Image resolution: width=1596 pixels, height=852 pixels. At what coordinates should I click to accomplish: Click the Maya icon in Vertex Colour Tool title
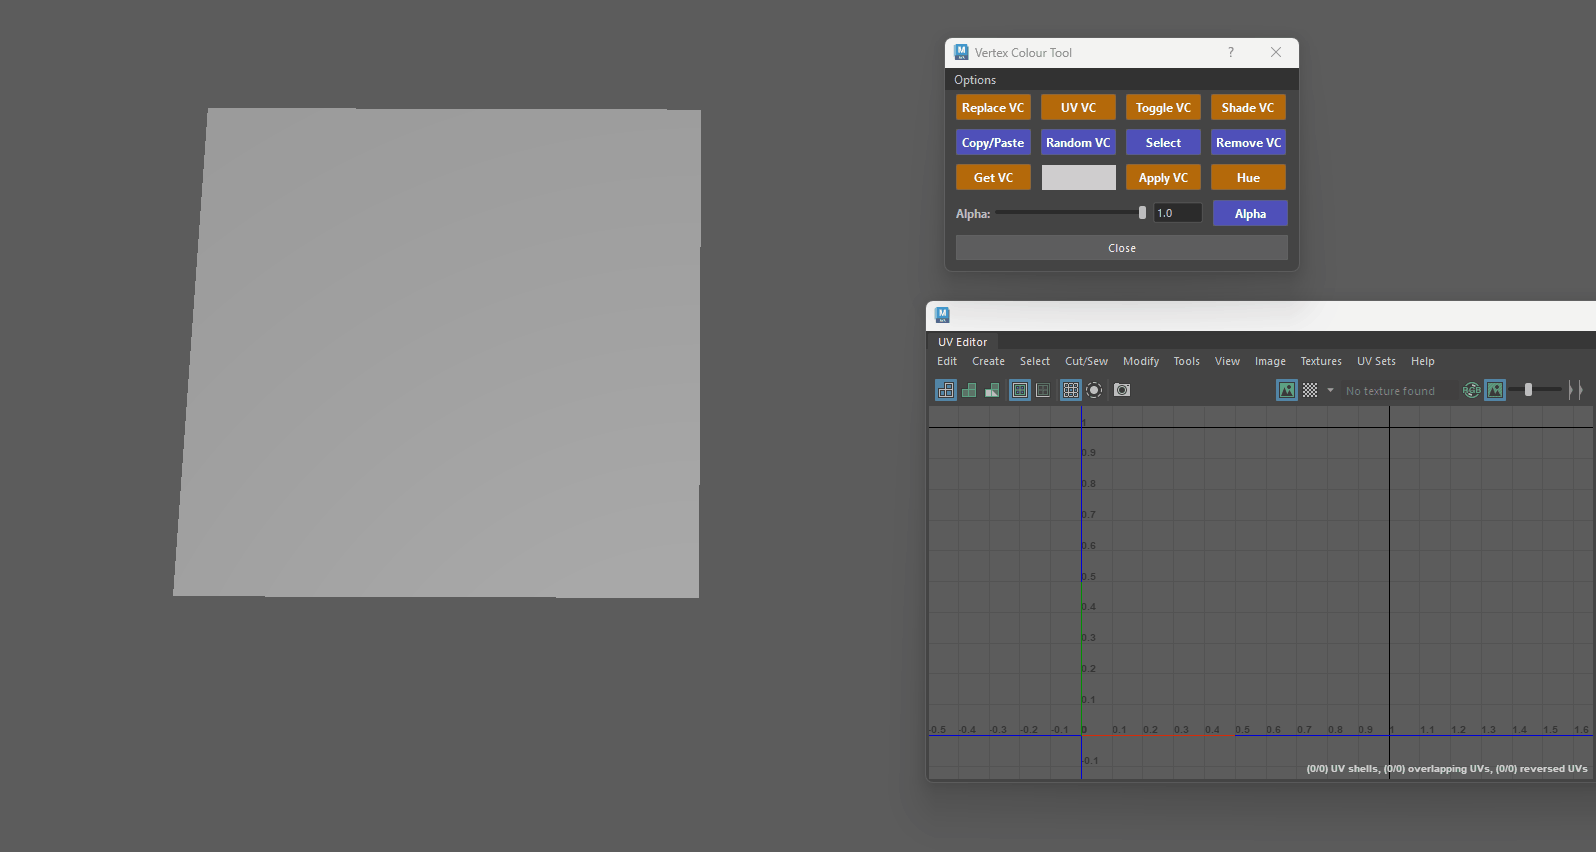(x=961, y=52)
